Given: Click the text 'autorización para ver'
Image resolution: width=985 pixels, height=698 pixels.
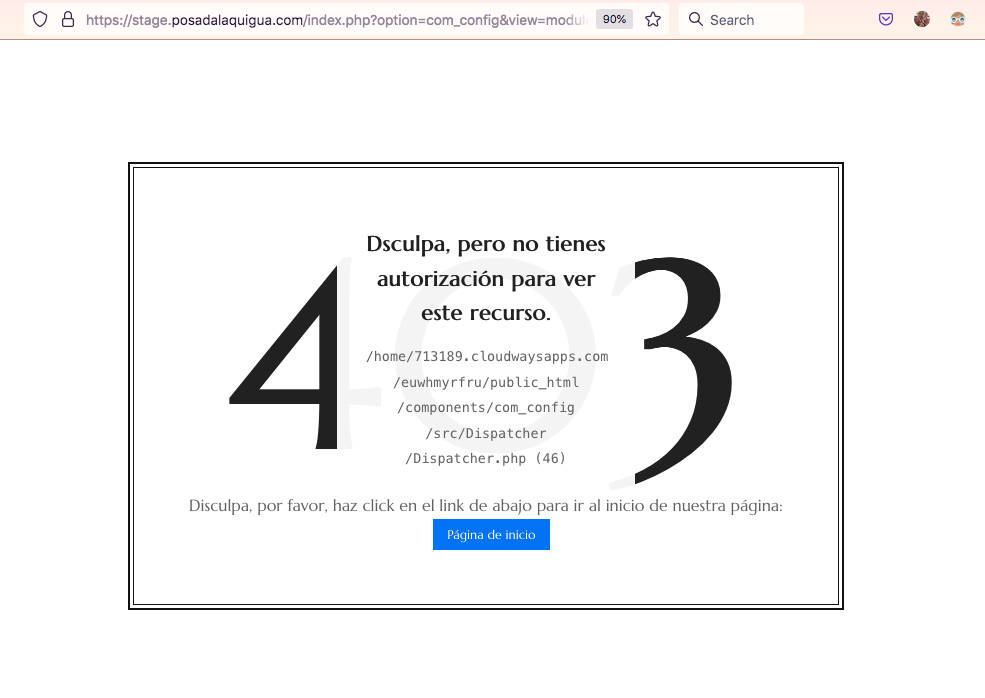Looking at the screenshot, I should [486, 278].
